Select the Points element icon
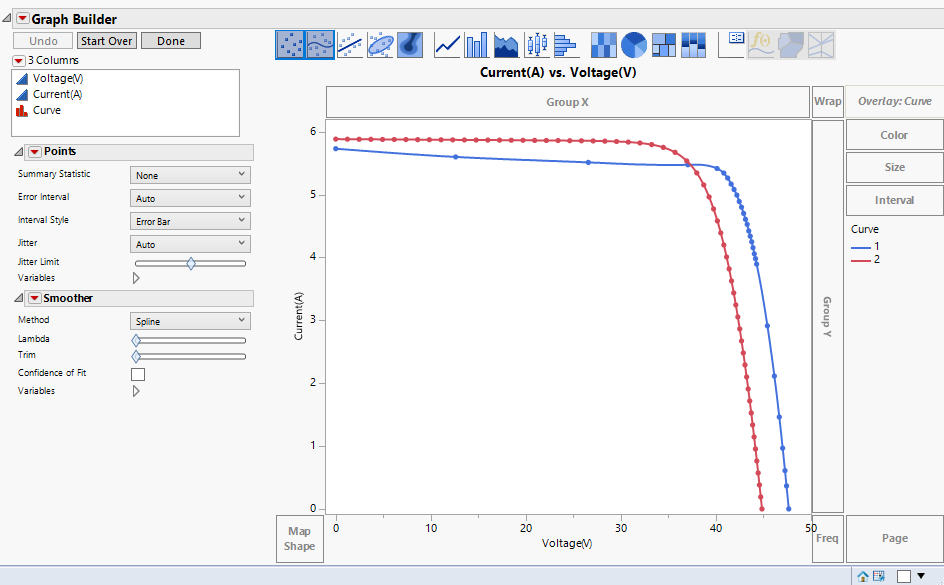This screenshot has height=585, width=944. 291,45
